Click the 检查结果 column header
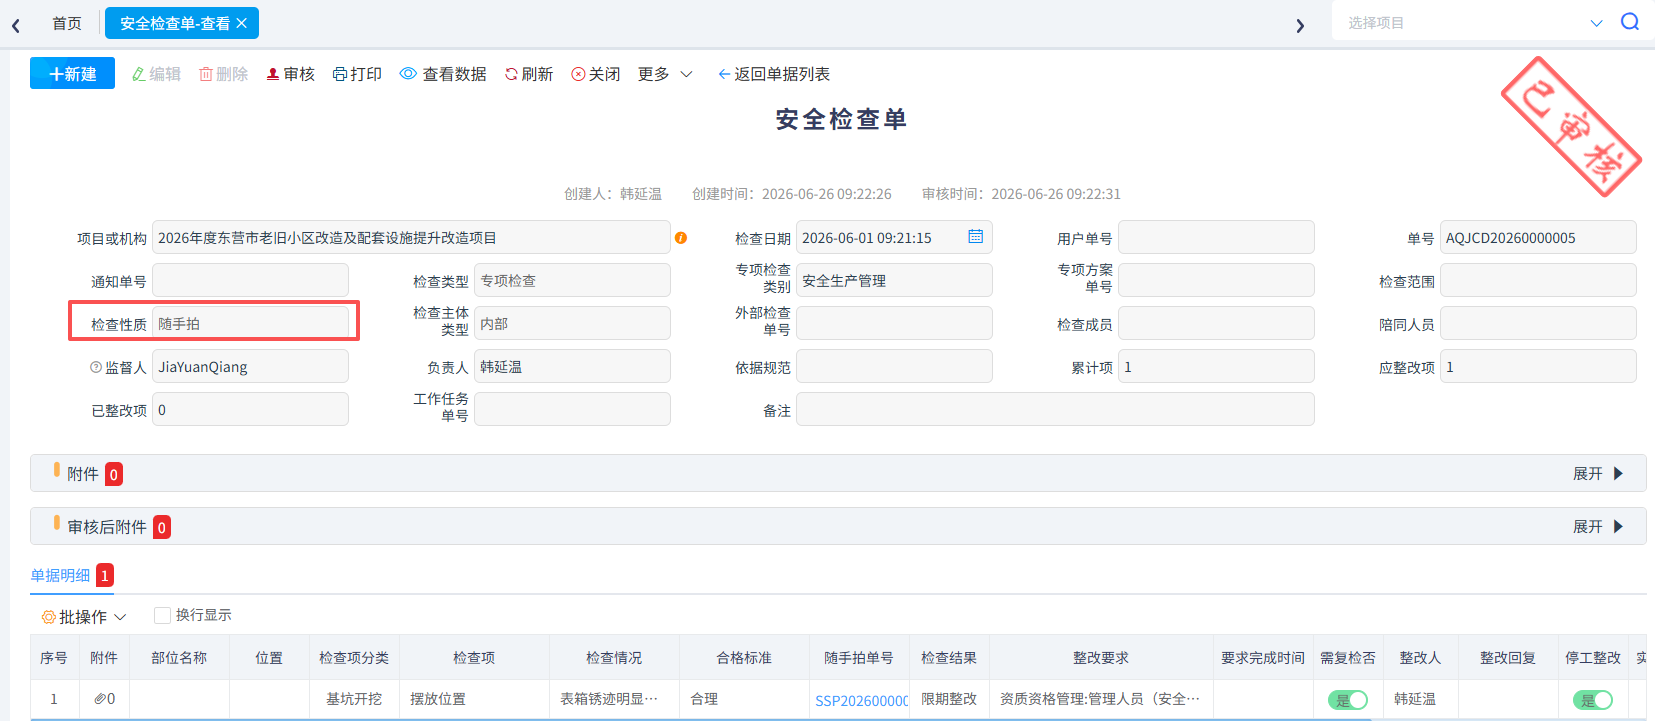 [949, 658]
